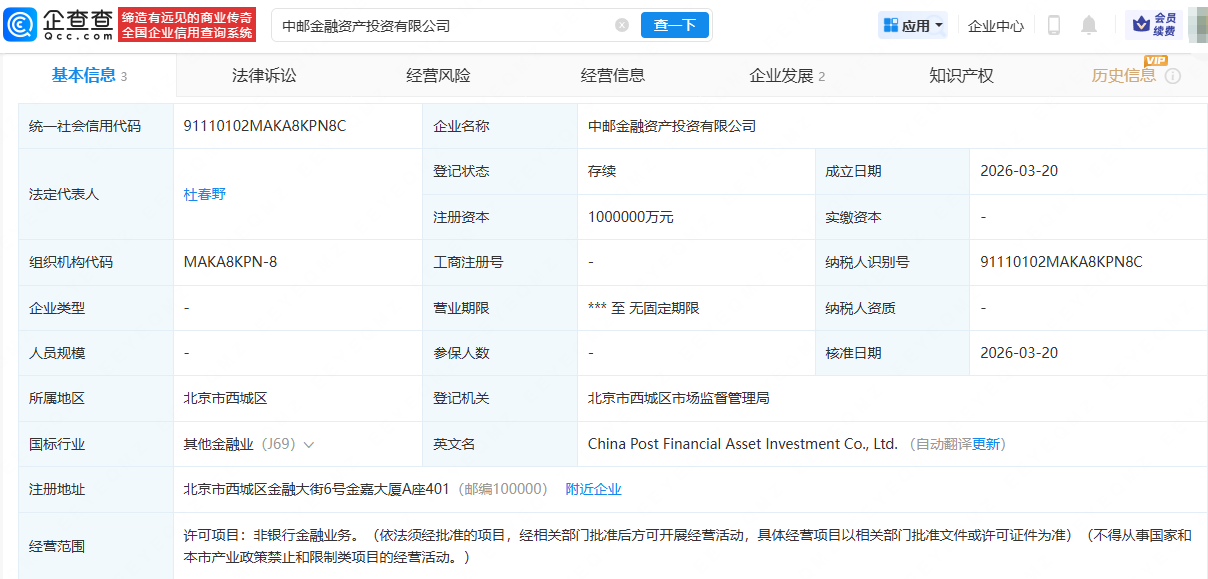Click the 纳税人资质 label
Screen dimensions: 1208x579
click(x=860, y=308)
